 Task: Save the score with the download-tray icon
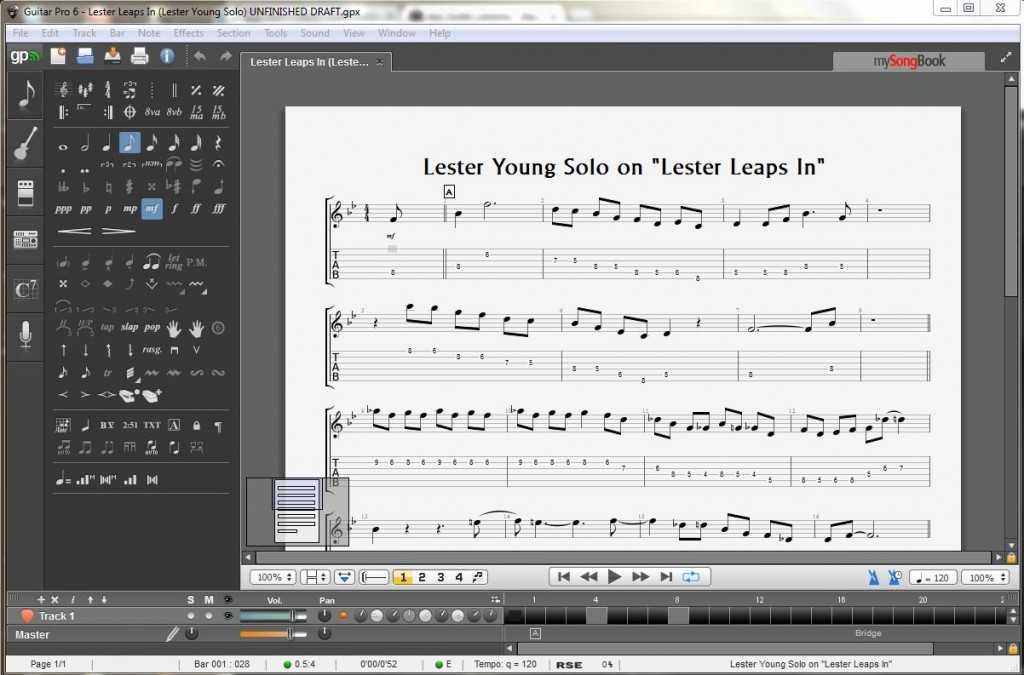[112, 56]
